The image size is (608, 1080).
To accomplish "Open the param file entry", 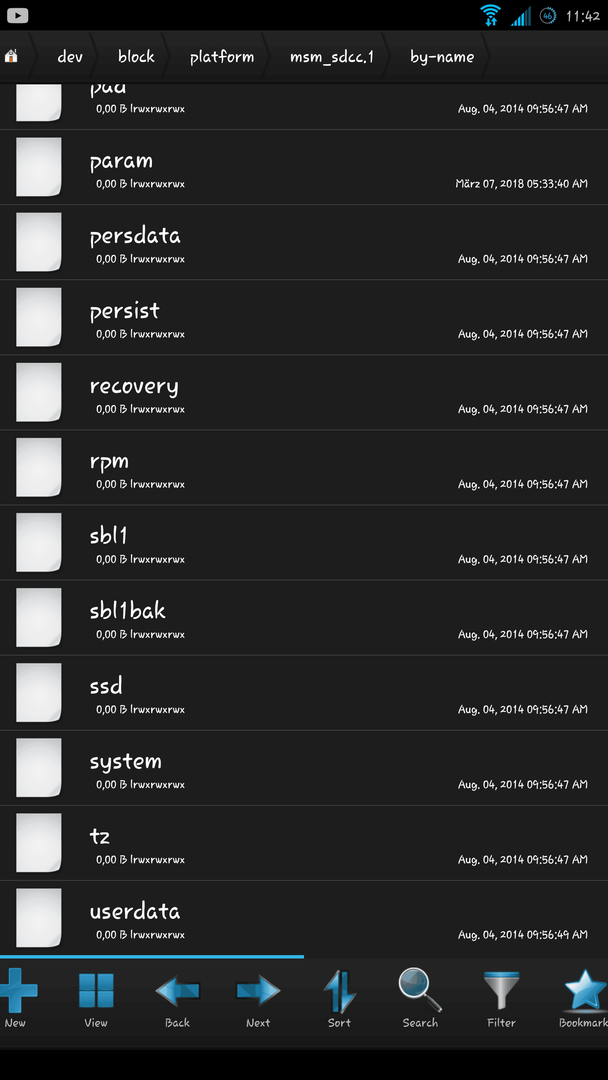I will (304, 167).
